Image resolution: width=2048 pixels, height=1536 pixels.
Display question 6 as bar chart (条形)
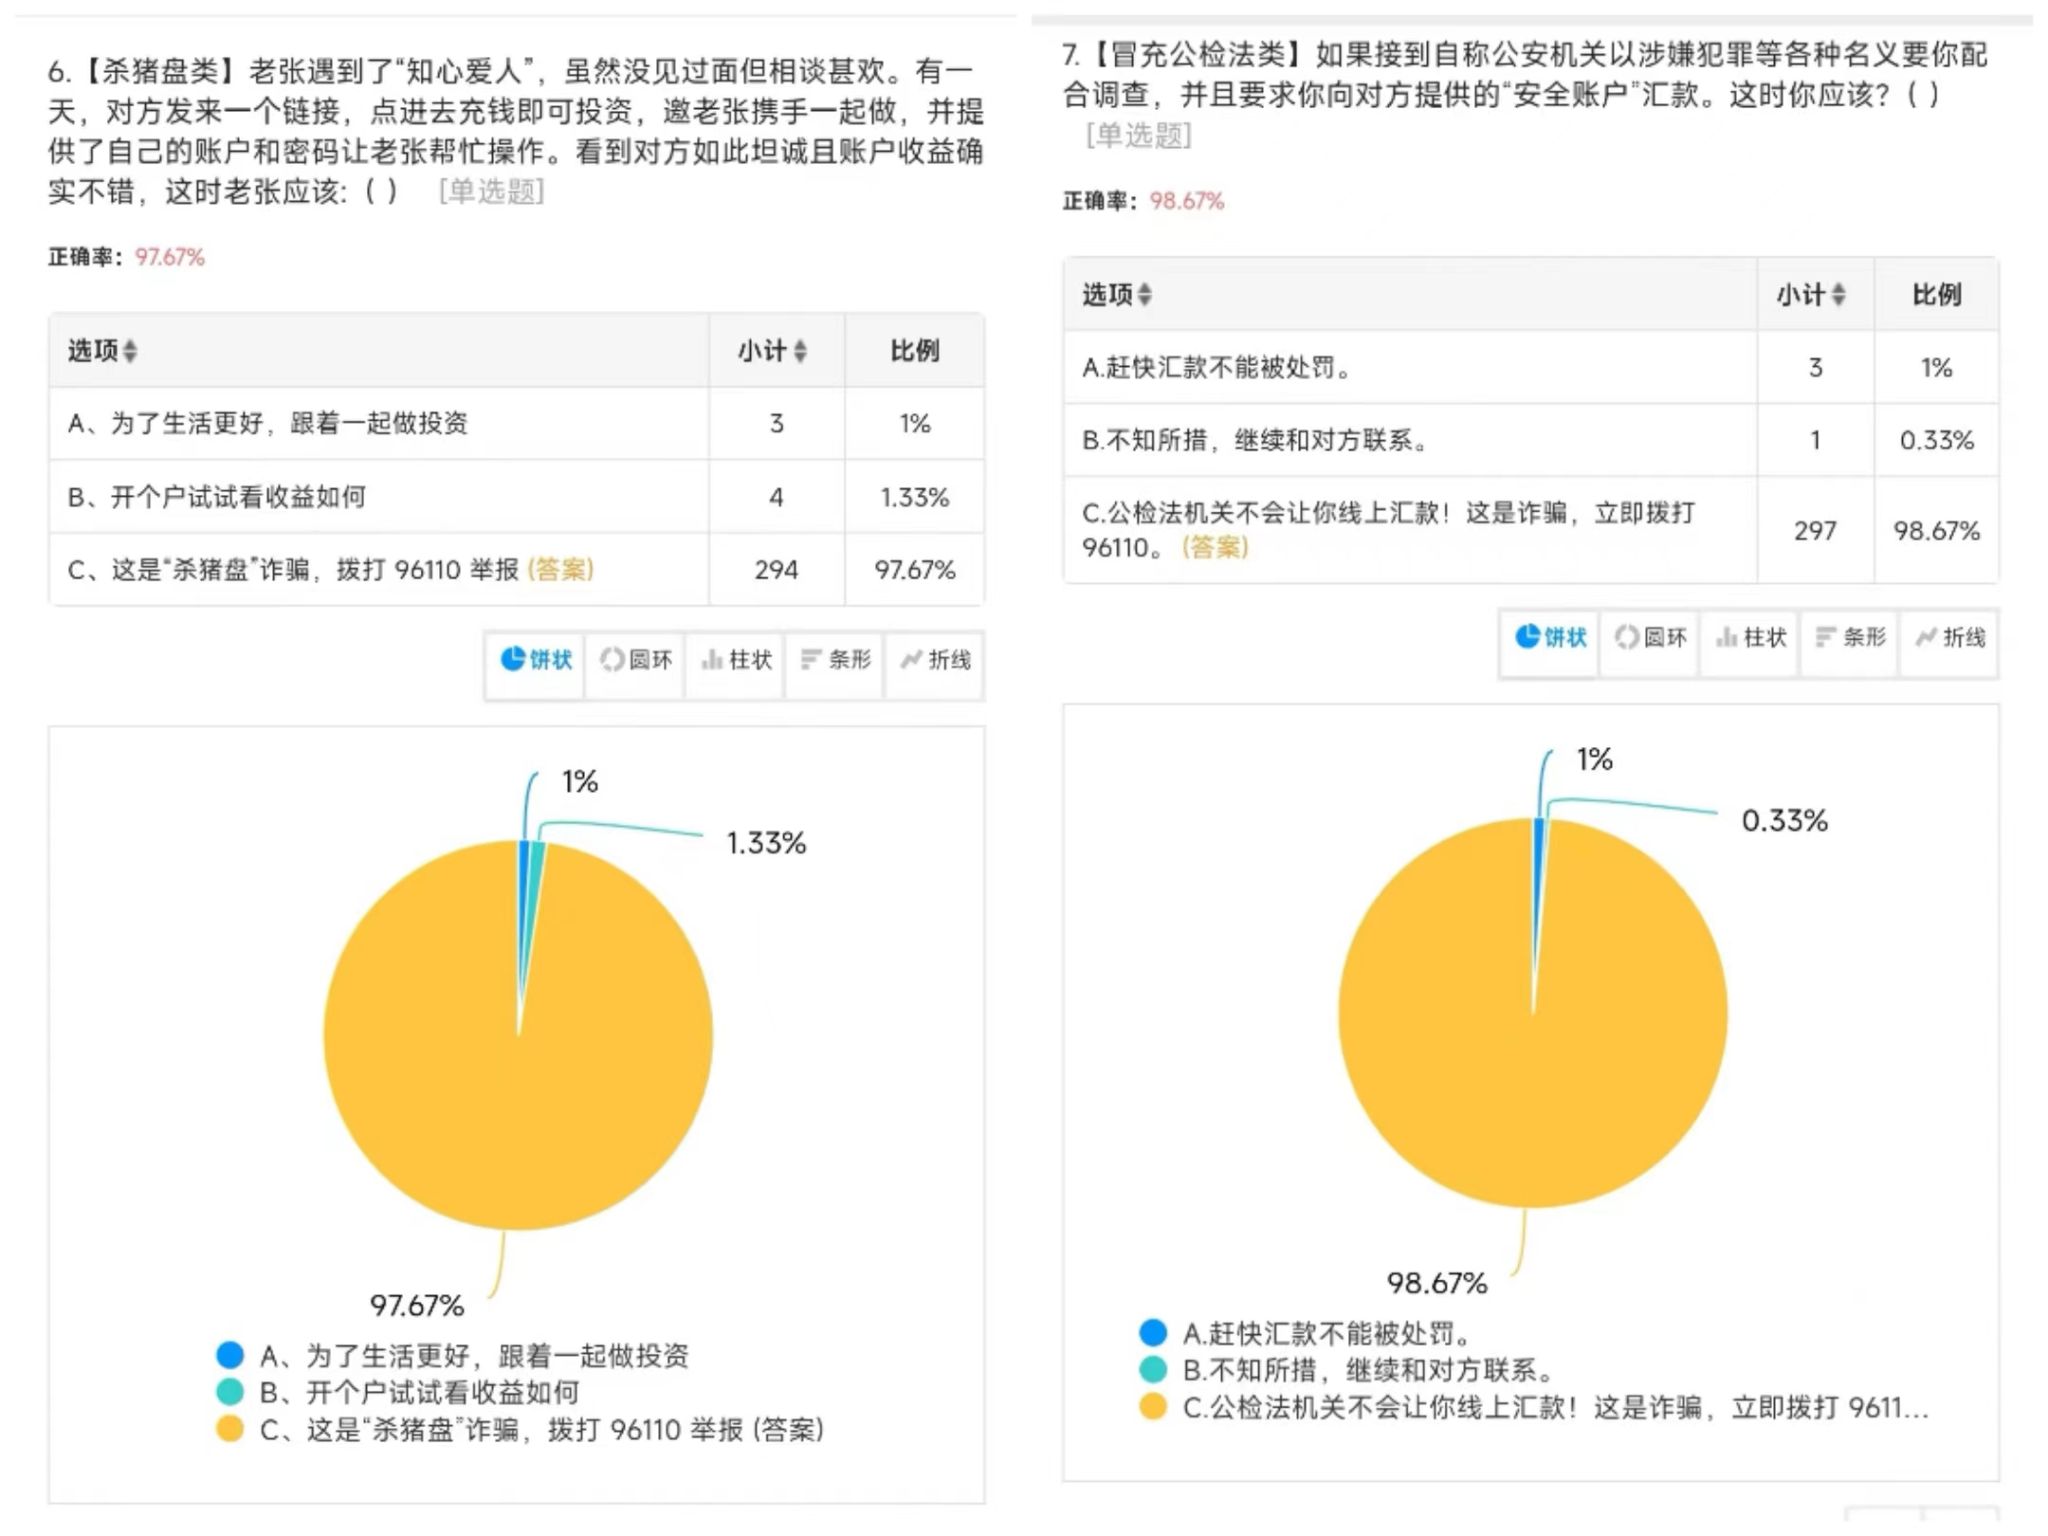[x=836, y=660]
